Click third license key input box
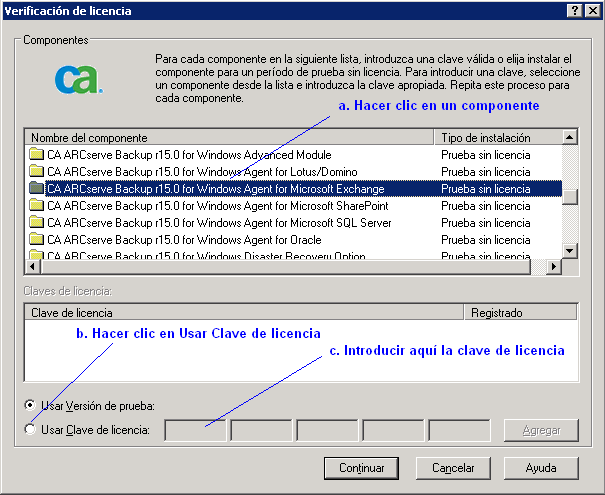 [327, 430]
